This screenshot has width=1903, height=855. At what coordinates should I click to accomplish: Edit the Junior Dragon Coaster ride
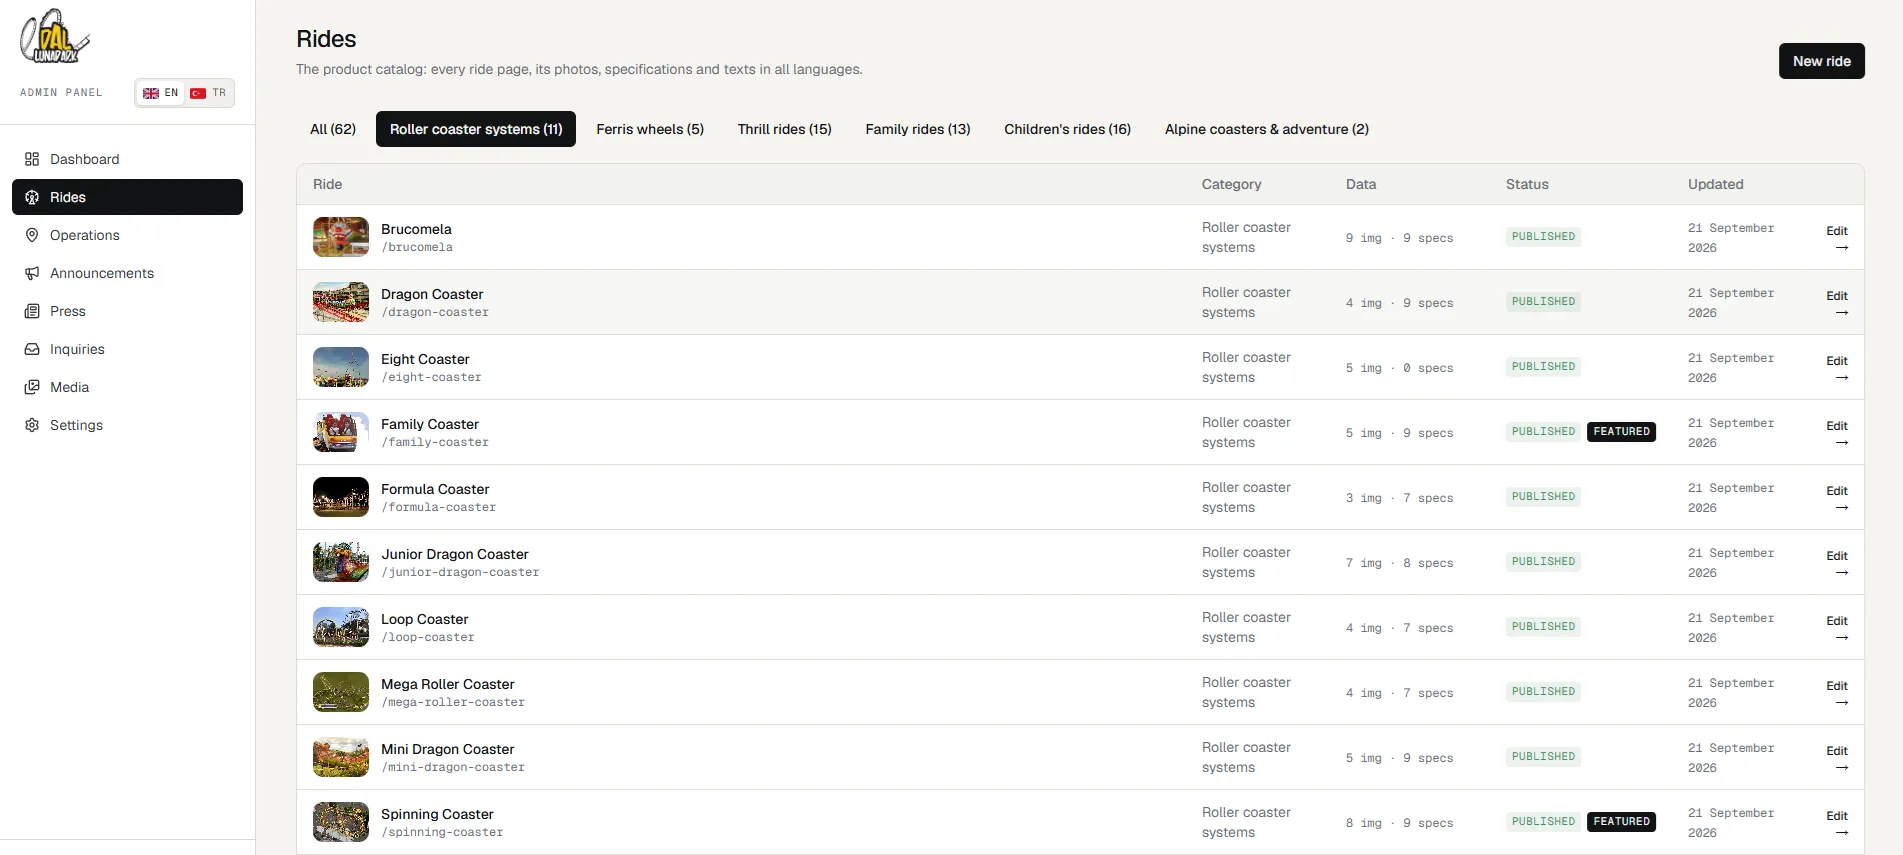(1837, 563)
